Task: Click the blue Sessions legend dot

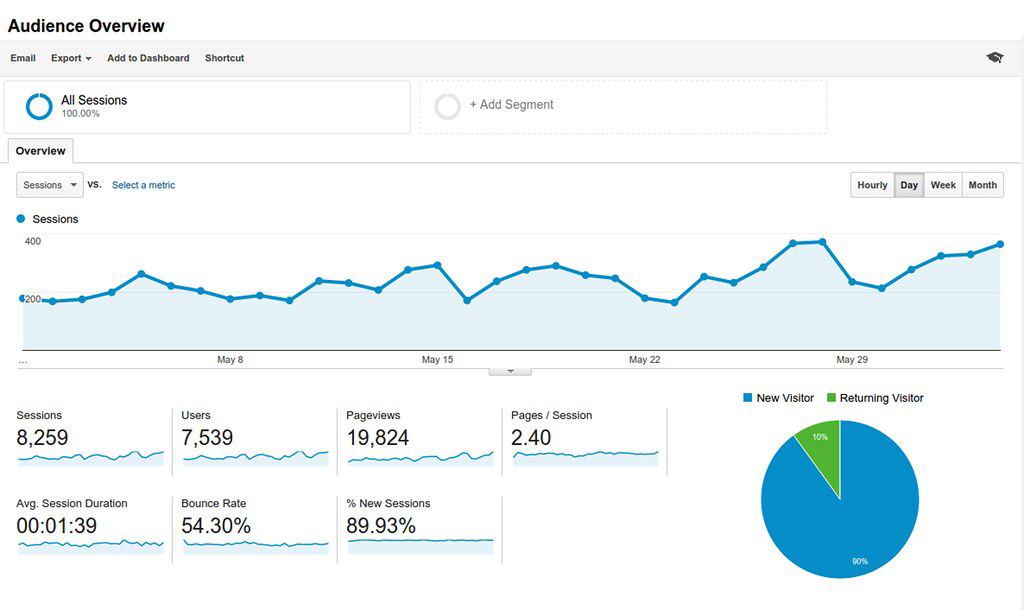Action: (21, 218)
